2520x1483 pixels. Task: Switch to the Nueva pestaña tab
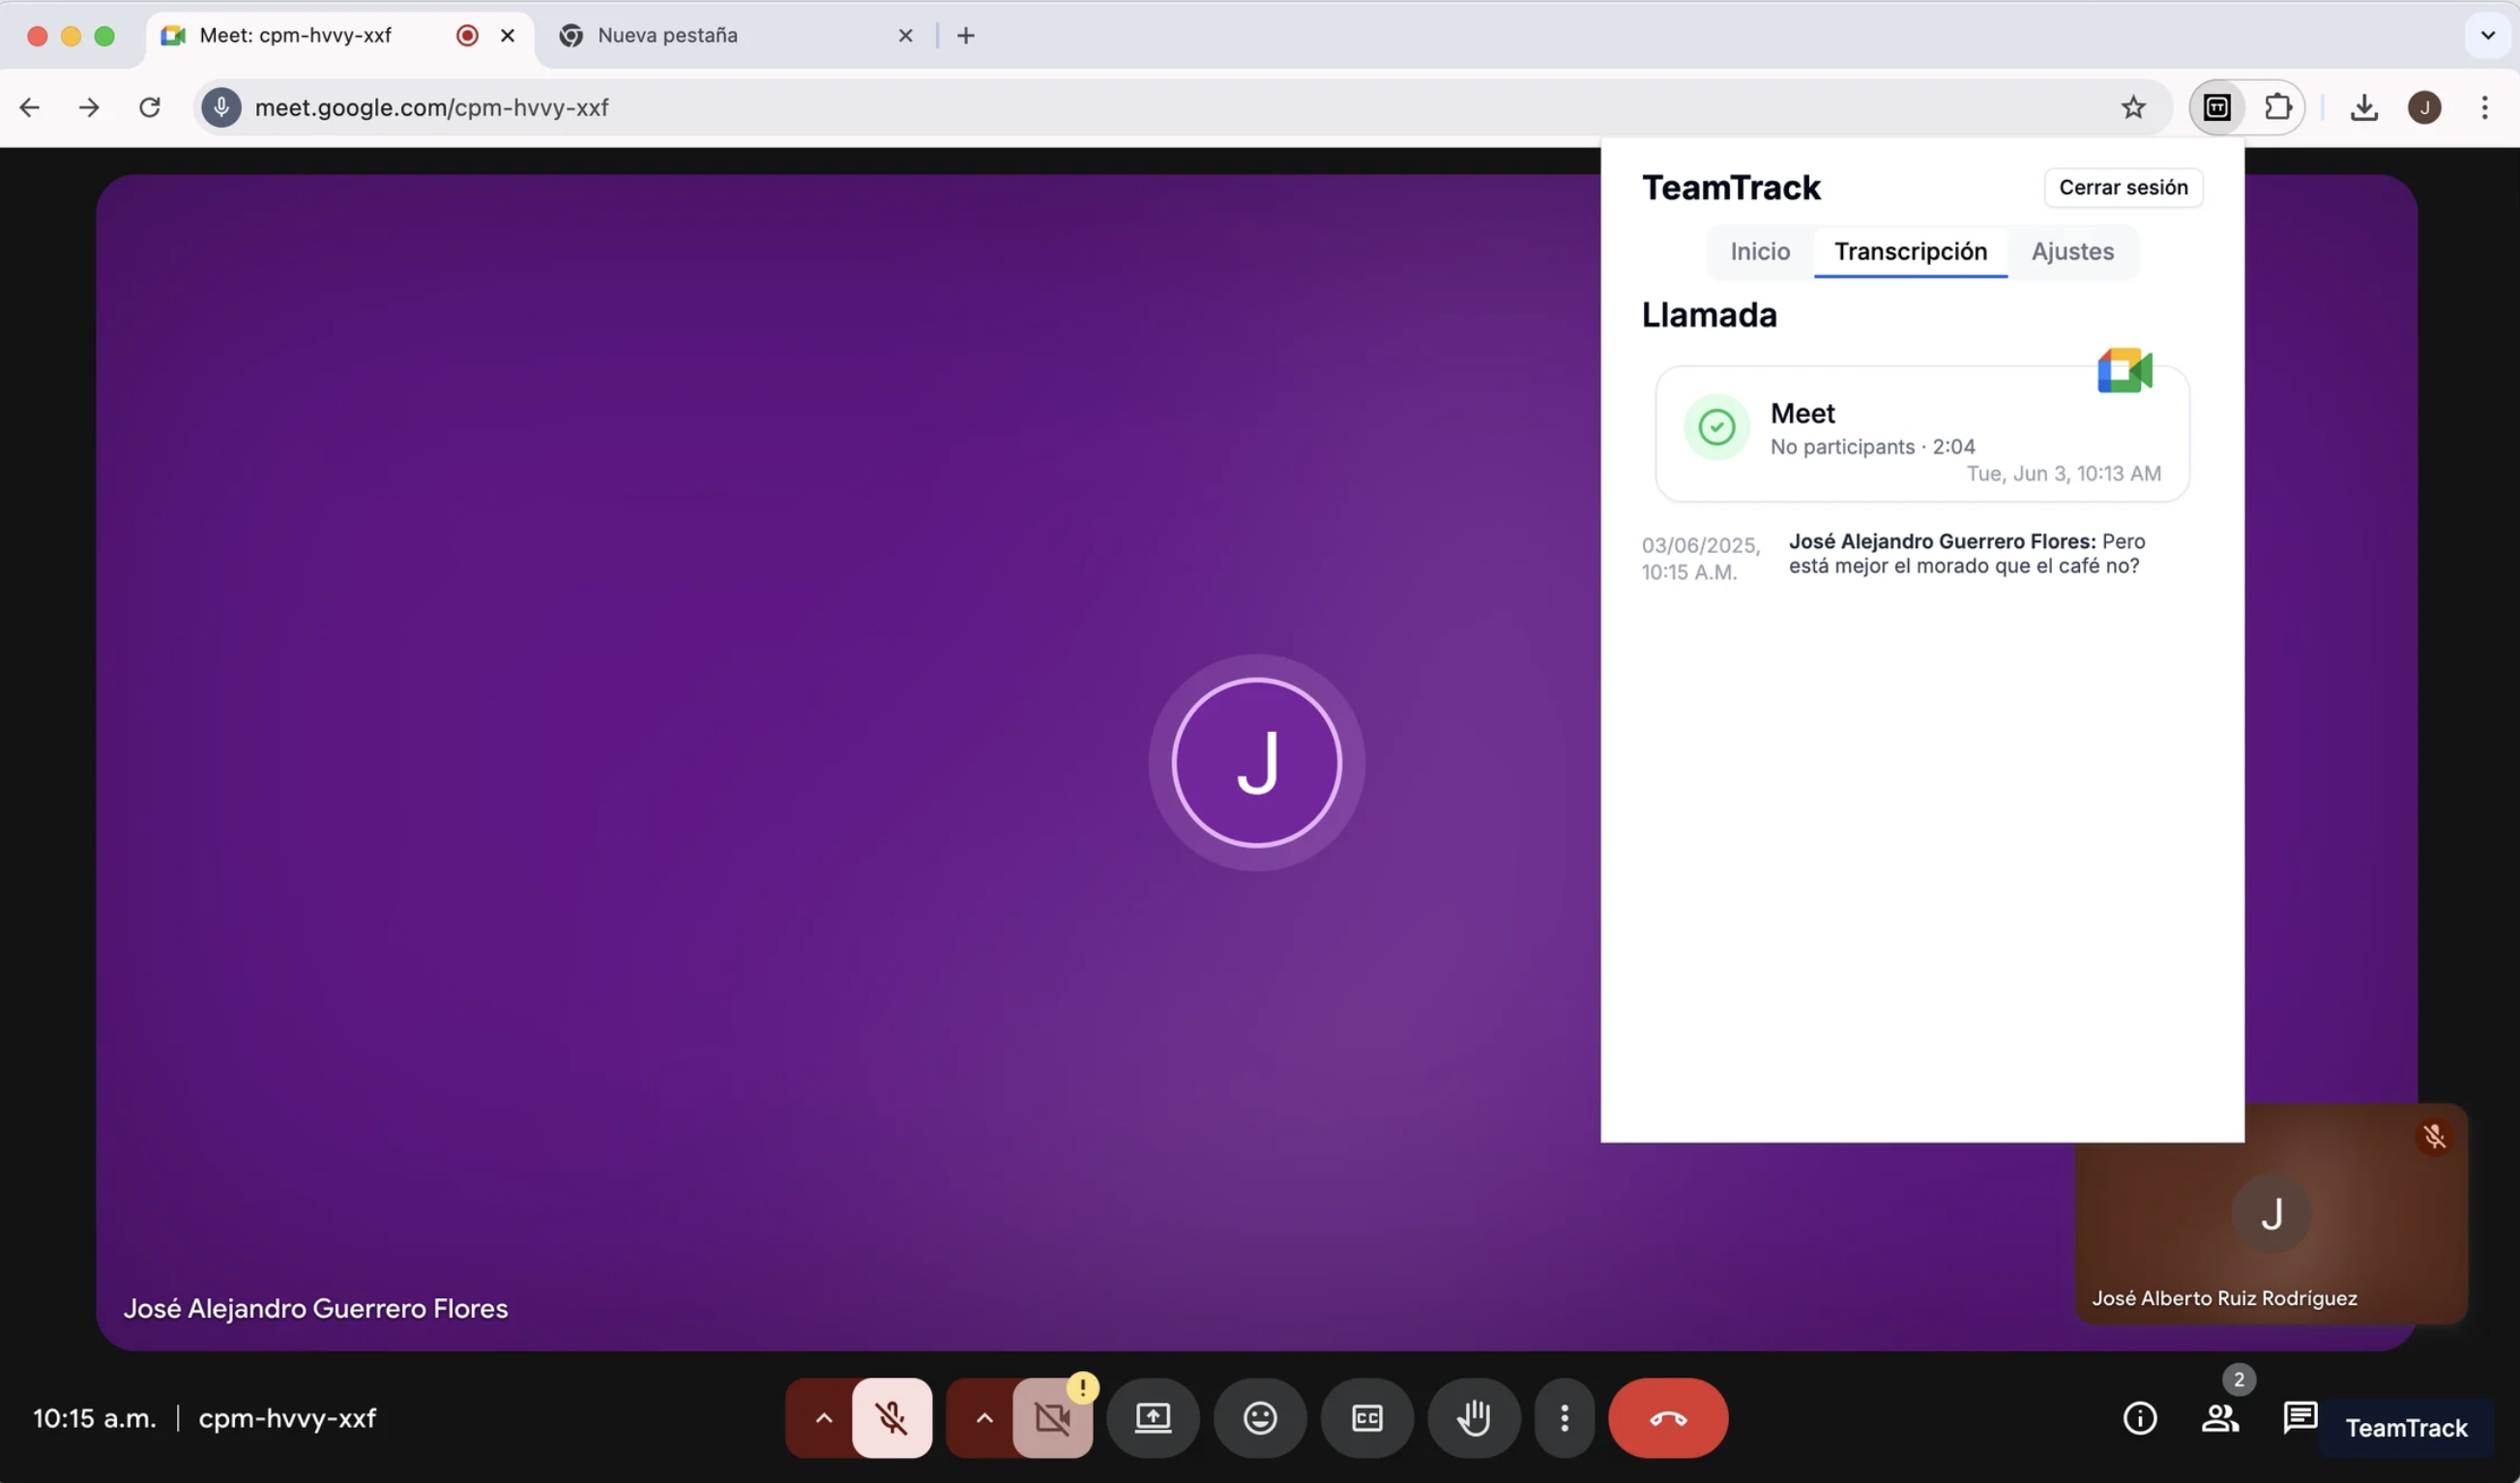736,36
